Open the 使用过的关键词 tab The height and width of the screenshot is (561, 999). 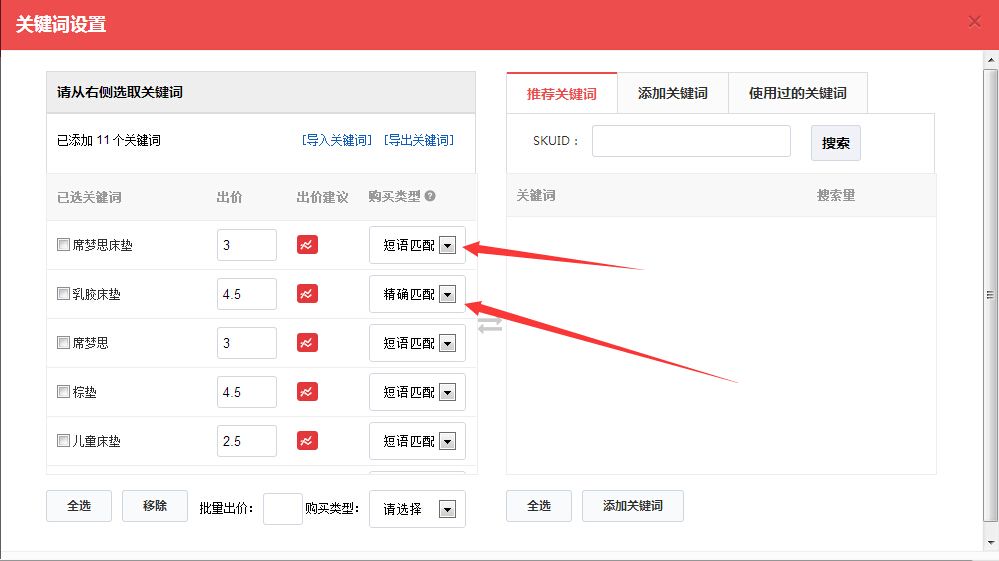pos(797,93)
